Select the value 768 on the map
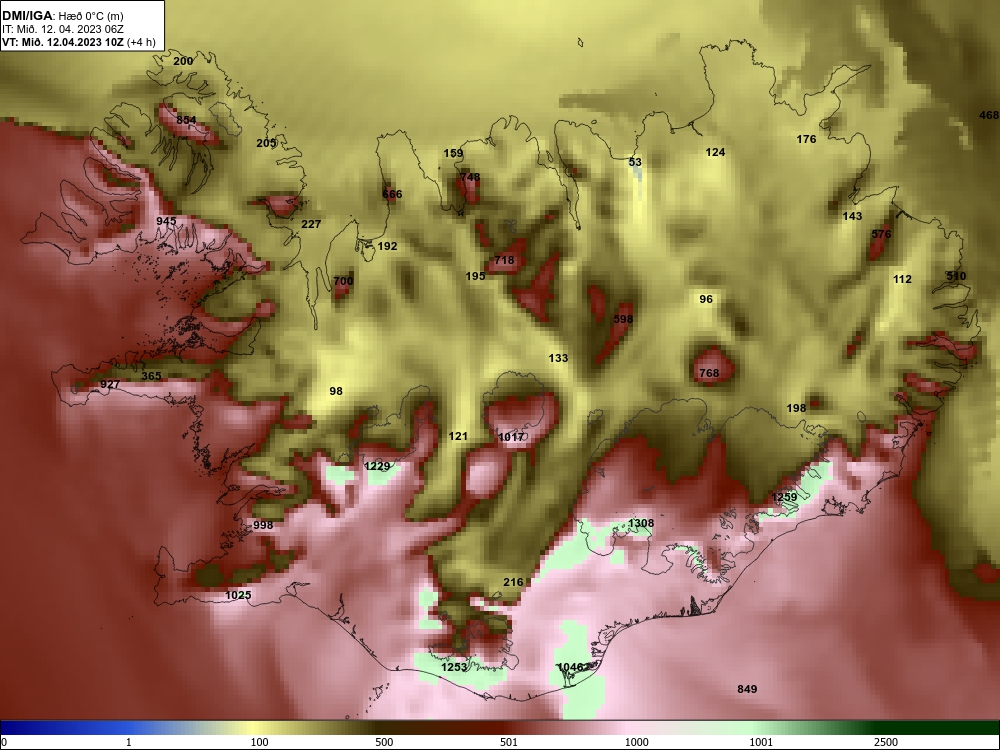Image resolution: width=1000 pixels, height=750 pixels. 709,373
